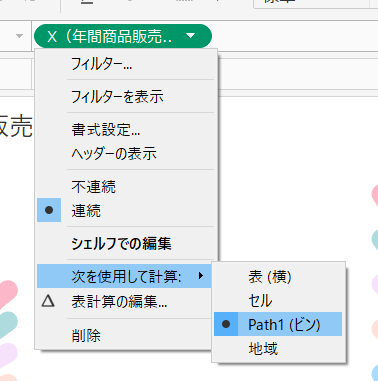
Task: Choose 削除 to remove the pill
Action: [x=124, y=335]
